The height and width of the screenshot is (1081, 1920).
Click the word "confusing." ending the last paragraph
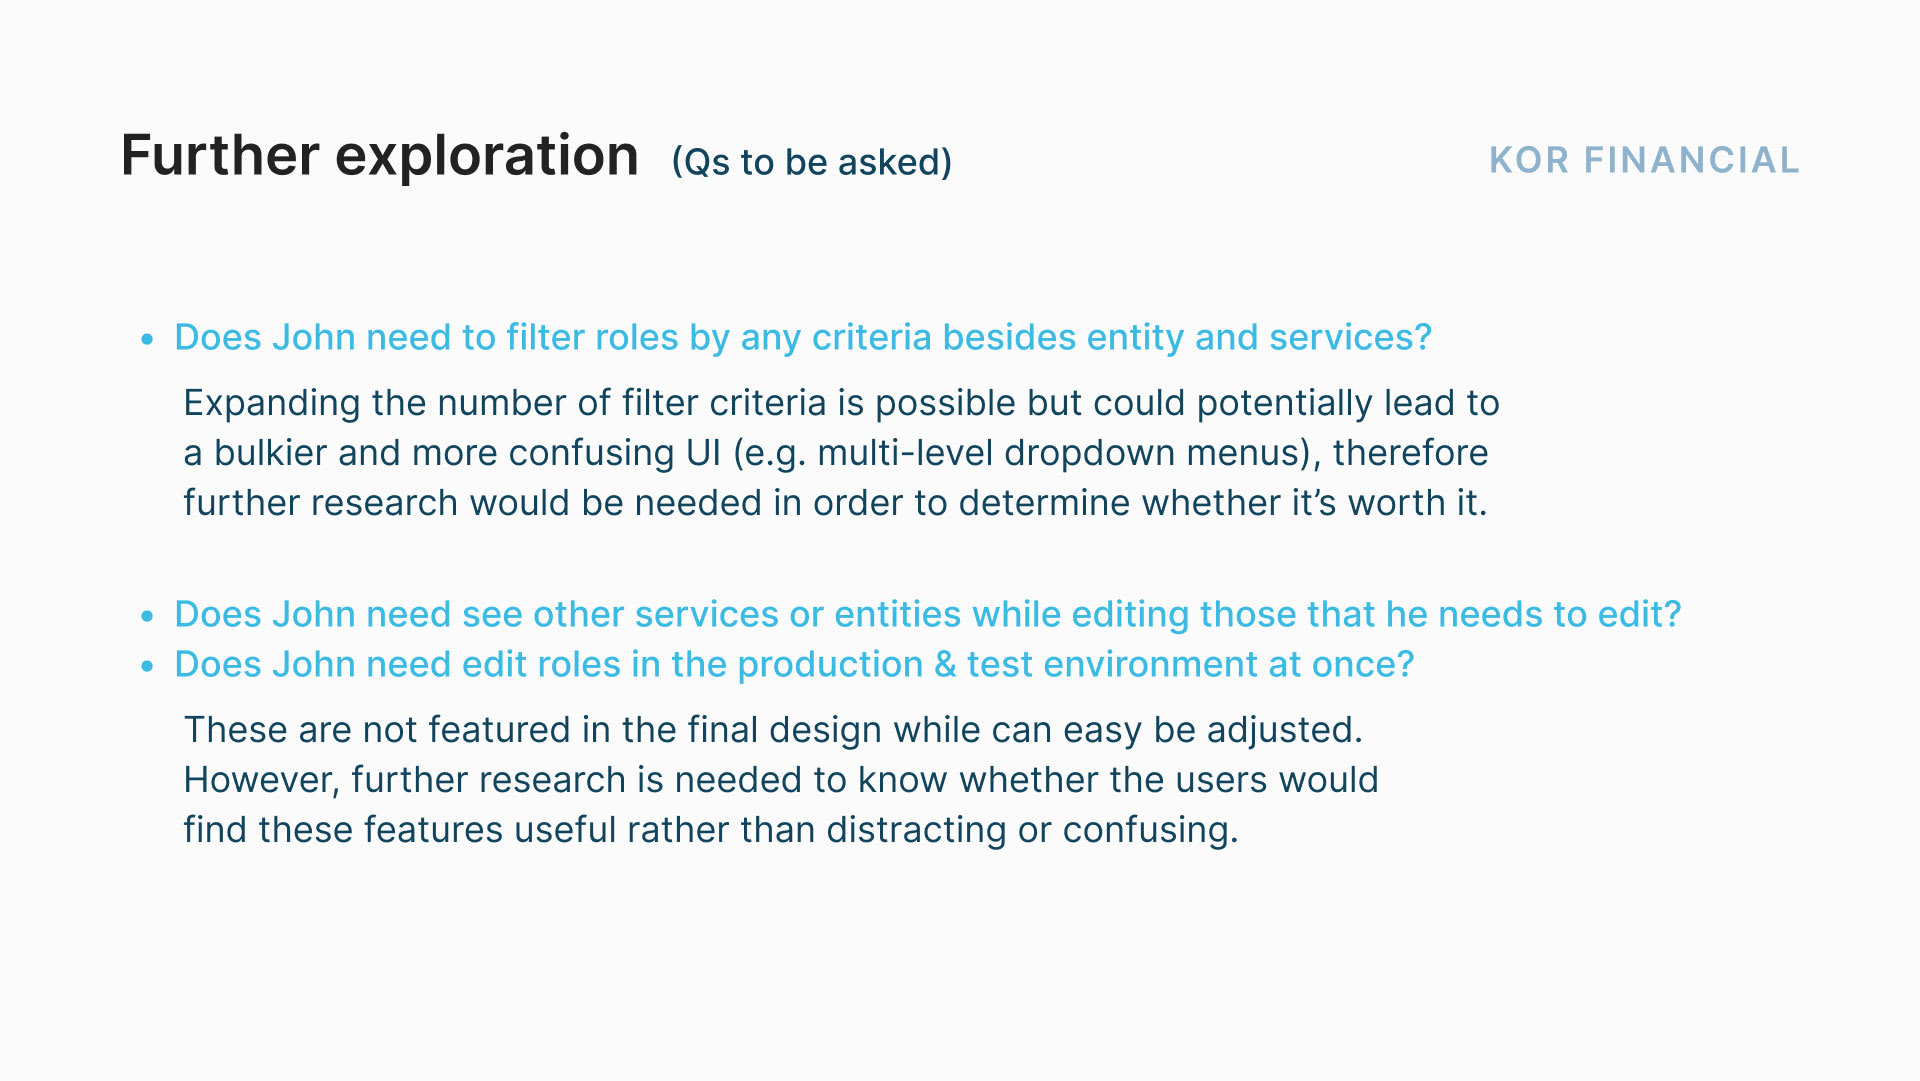(1150, 831)
